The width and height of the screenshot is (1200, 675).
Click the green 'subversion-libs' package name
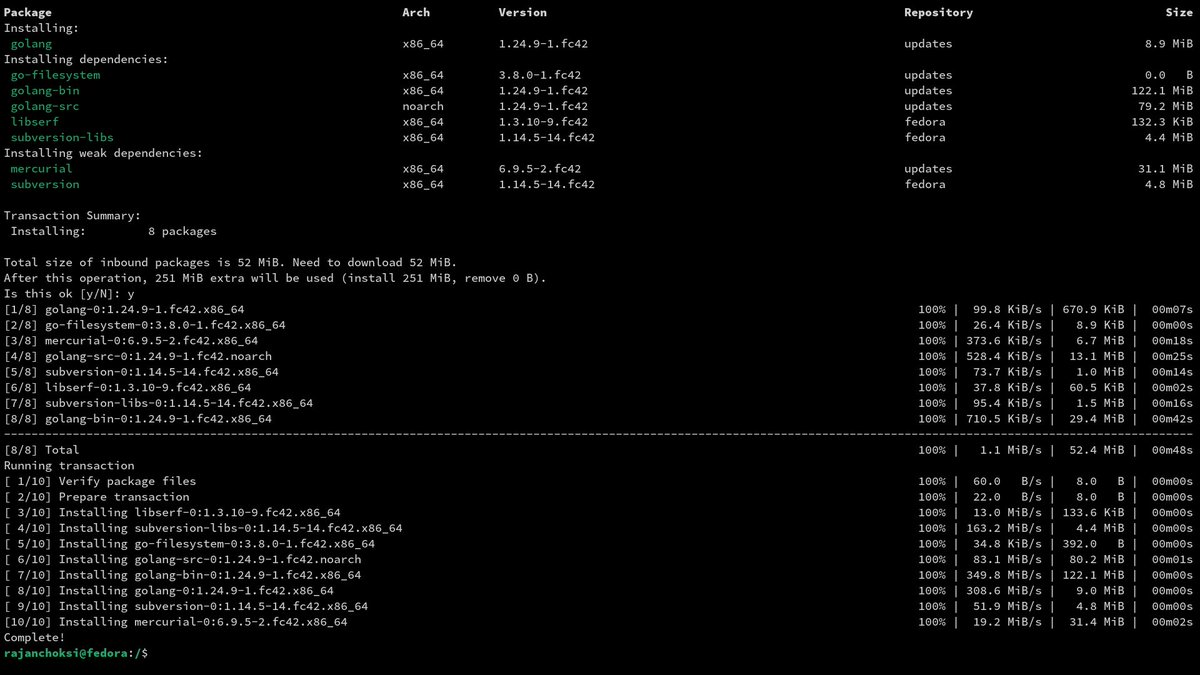62,137
